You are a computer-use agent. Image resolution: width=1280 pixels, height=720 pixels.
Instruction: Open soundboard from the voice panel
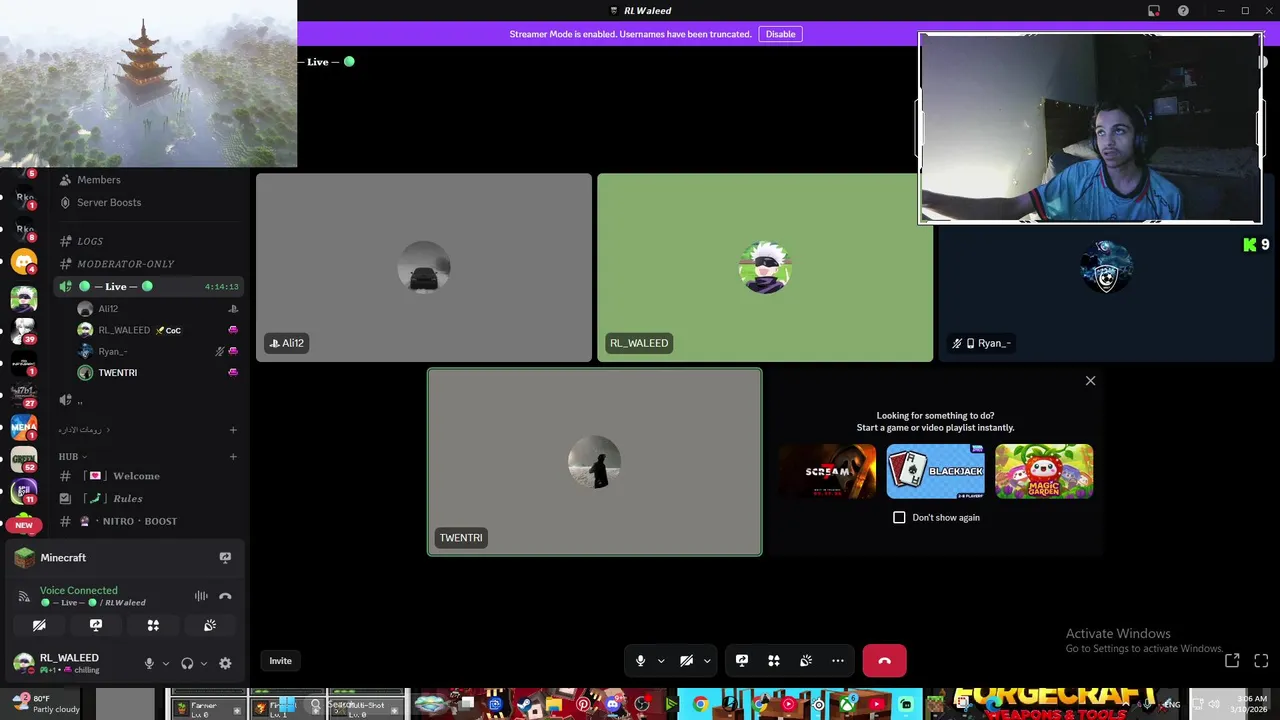pos(210,625)
